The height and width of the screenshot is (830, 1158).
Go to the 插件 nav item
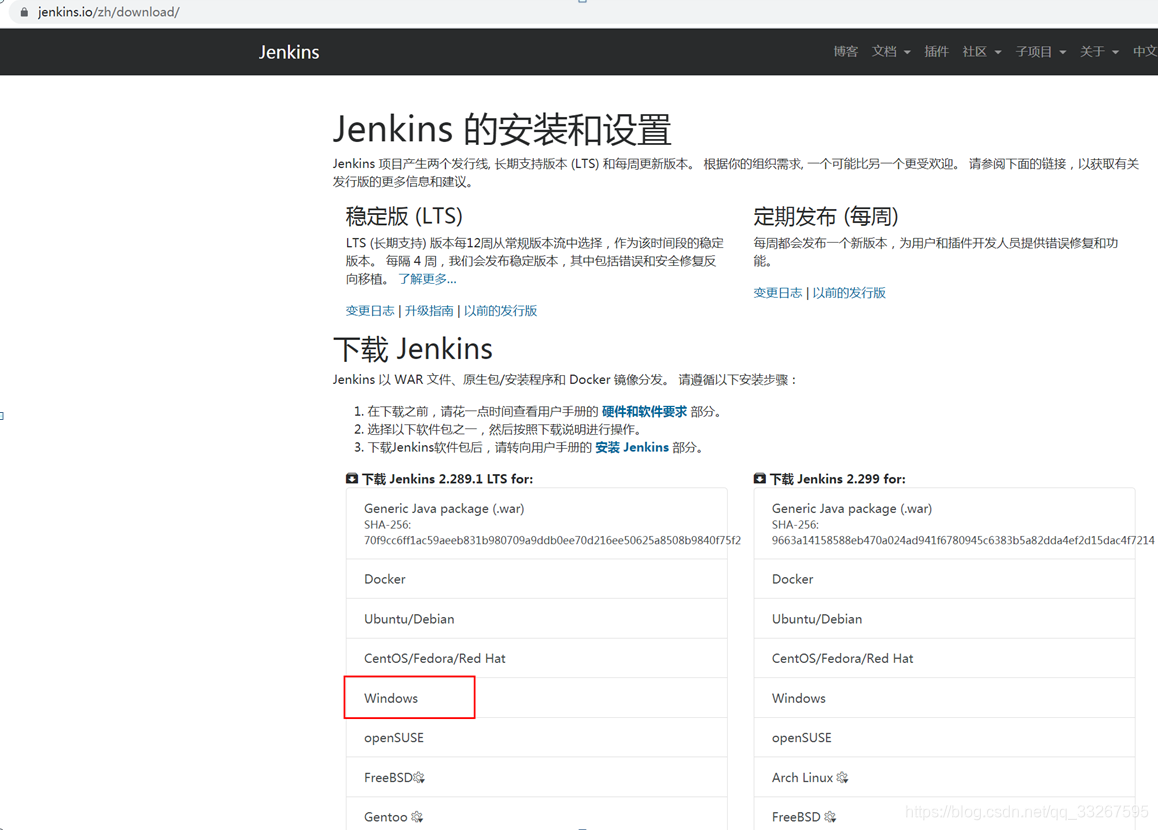(936, 52)
